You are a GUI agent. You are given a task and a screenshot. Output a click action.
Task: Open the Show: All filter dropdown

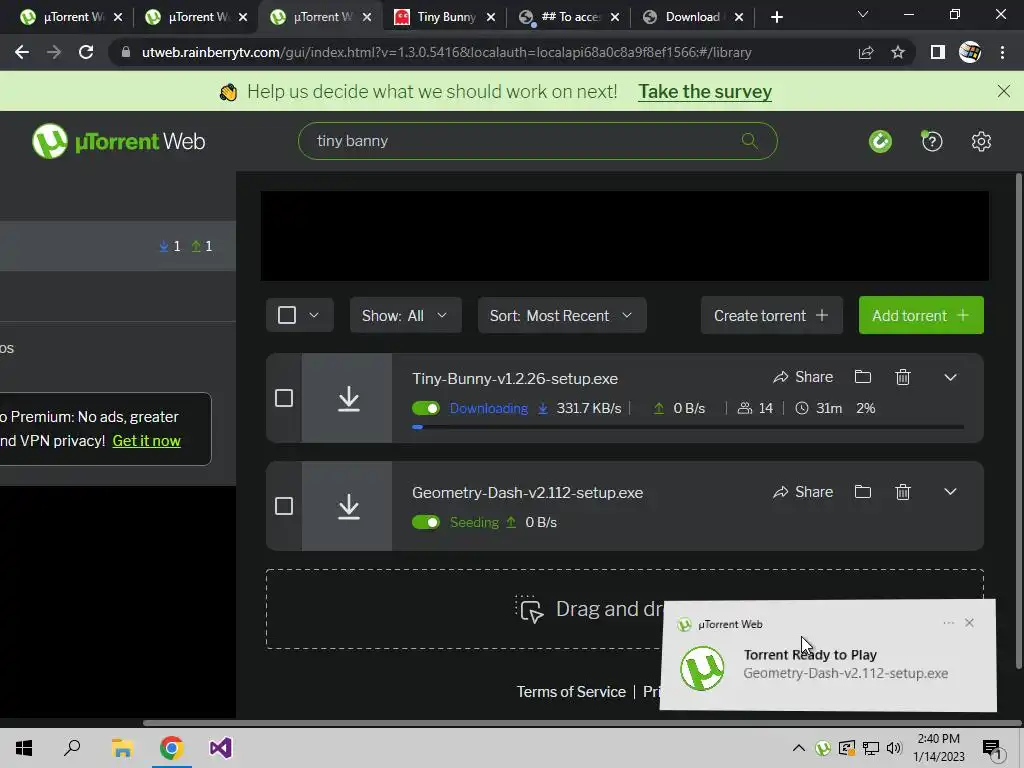pos(406,315)
